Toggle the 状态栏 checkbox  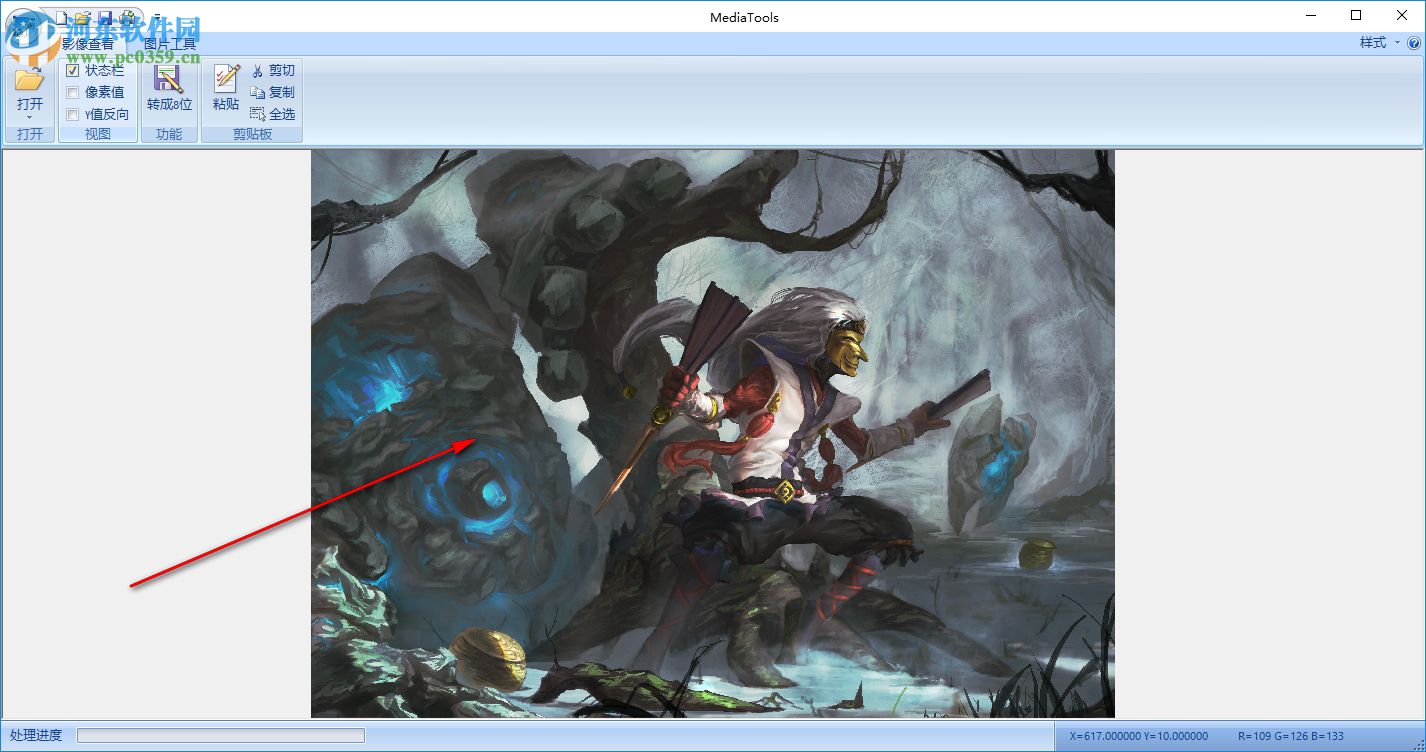(x=72, y=71)
